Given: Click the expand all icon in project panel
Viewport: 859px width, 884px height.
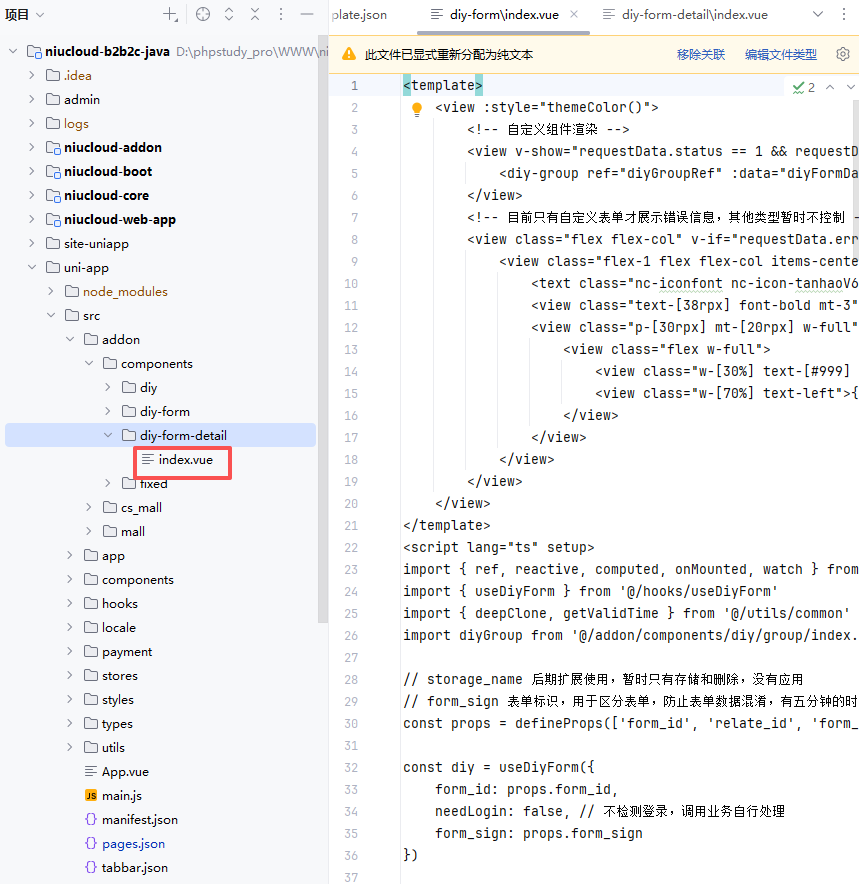Looking at the screenshot, I should 229,14.
